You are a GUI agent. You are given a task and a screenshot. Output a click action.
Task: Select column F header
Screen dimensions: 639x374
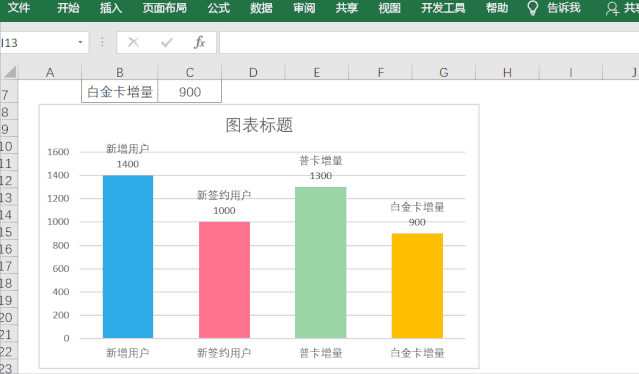(380, 72)
